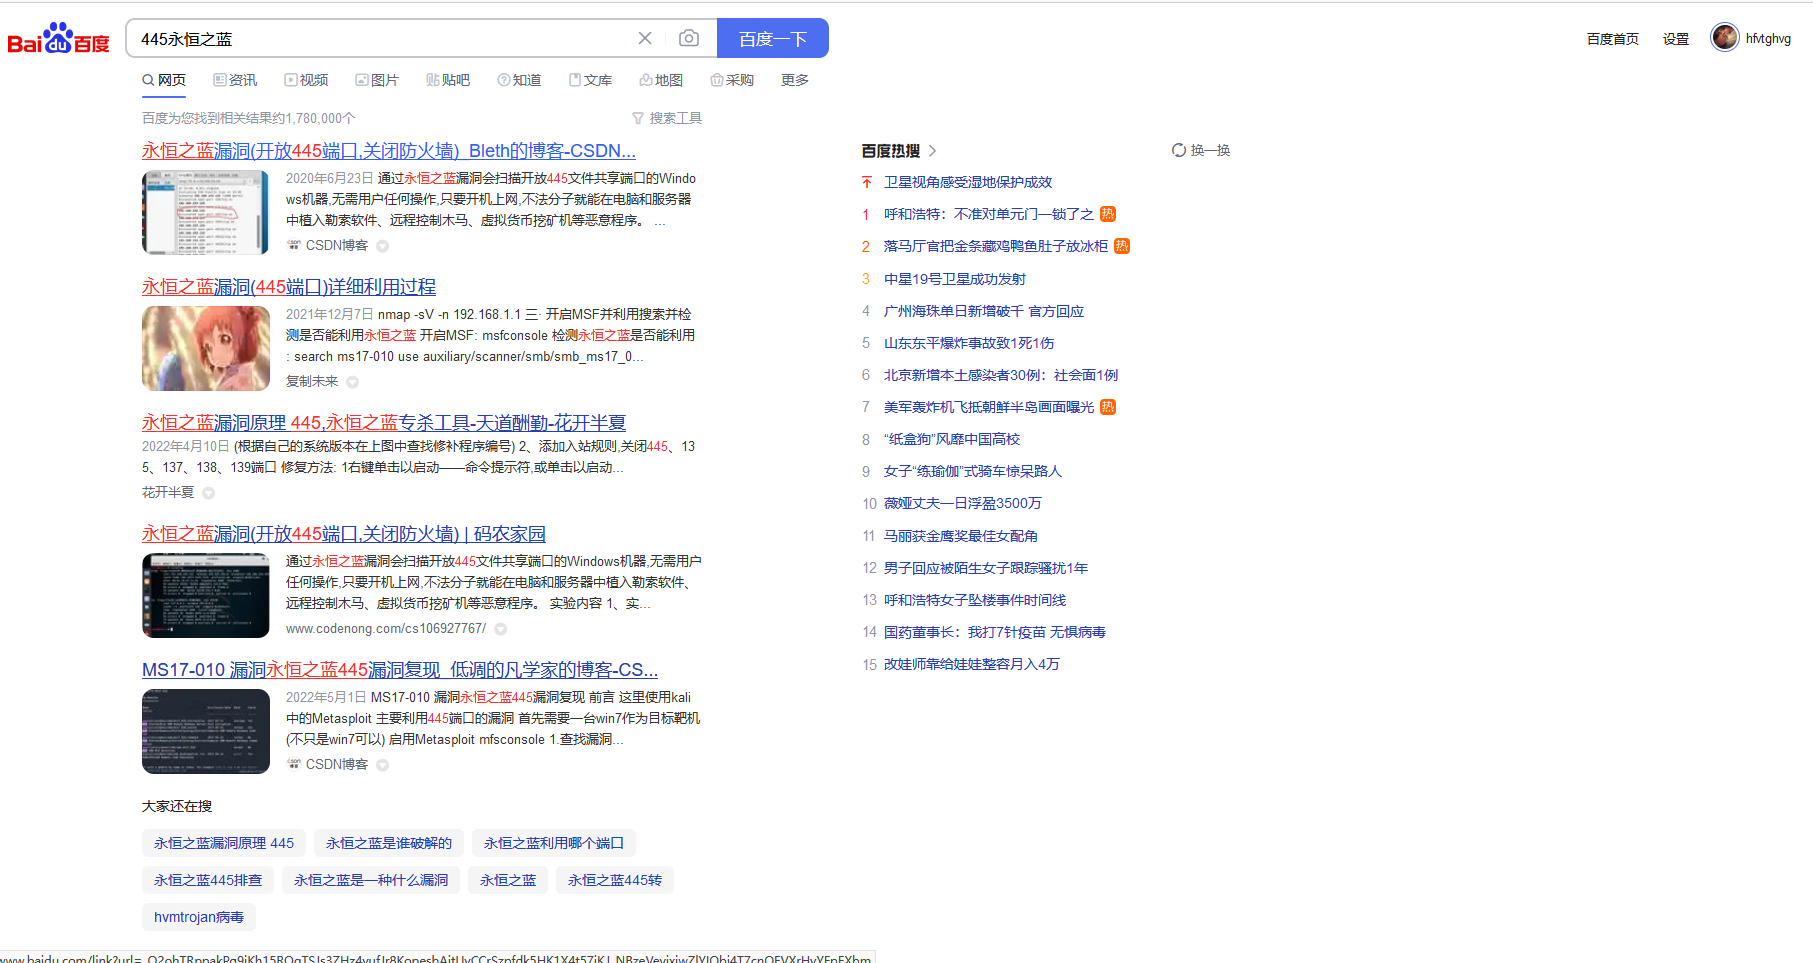This screenshot has height=963, width=1813.
Task: Click the thumbnail of the first CSDN result
Action: [206, 212]
